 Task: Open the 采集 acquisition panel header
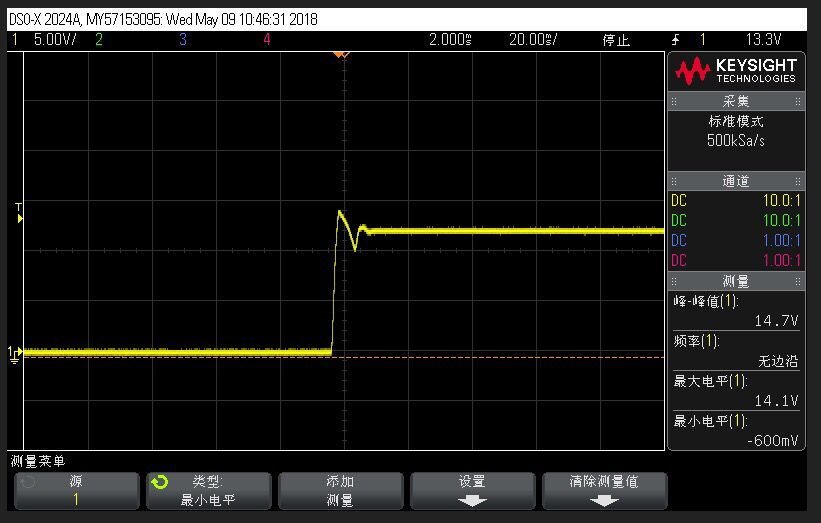click(736, 101)
